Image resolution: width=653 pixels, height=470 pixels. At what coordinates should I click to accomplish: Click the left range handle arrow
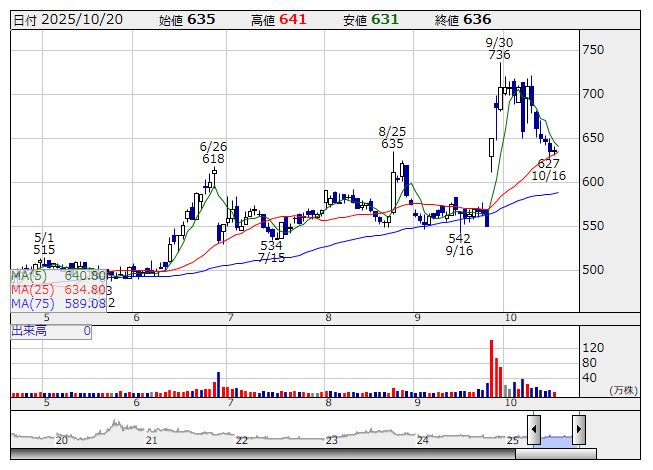(534, 431)
